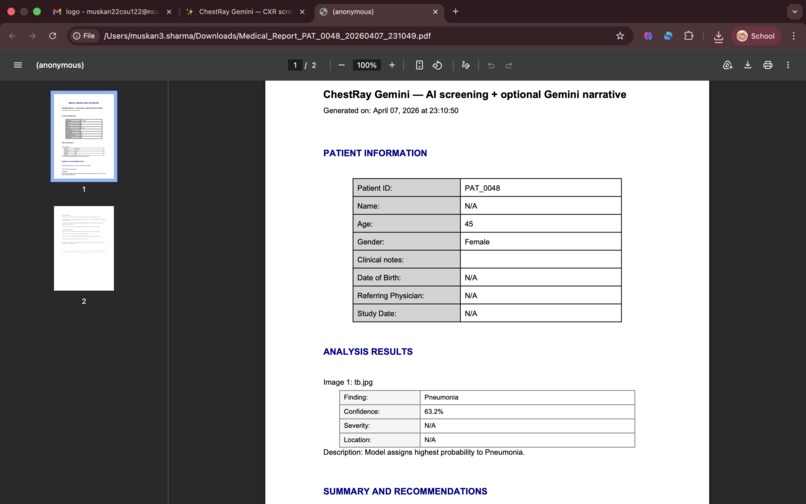Close the ChestRay Gemini tab
The width and height of the screenshot is (806, 504).
coord(302,11)
